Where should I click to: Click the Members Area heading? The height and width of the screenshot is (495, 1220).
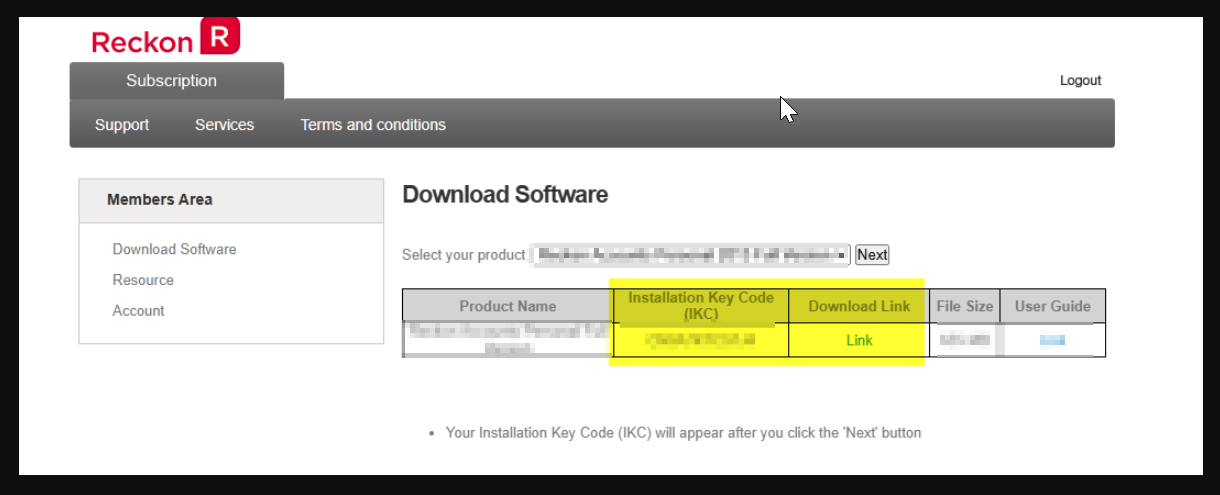(160, 199)
